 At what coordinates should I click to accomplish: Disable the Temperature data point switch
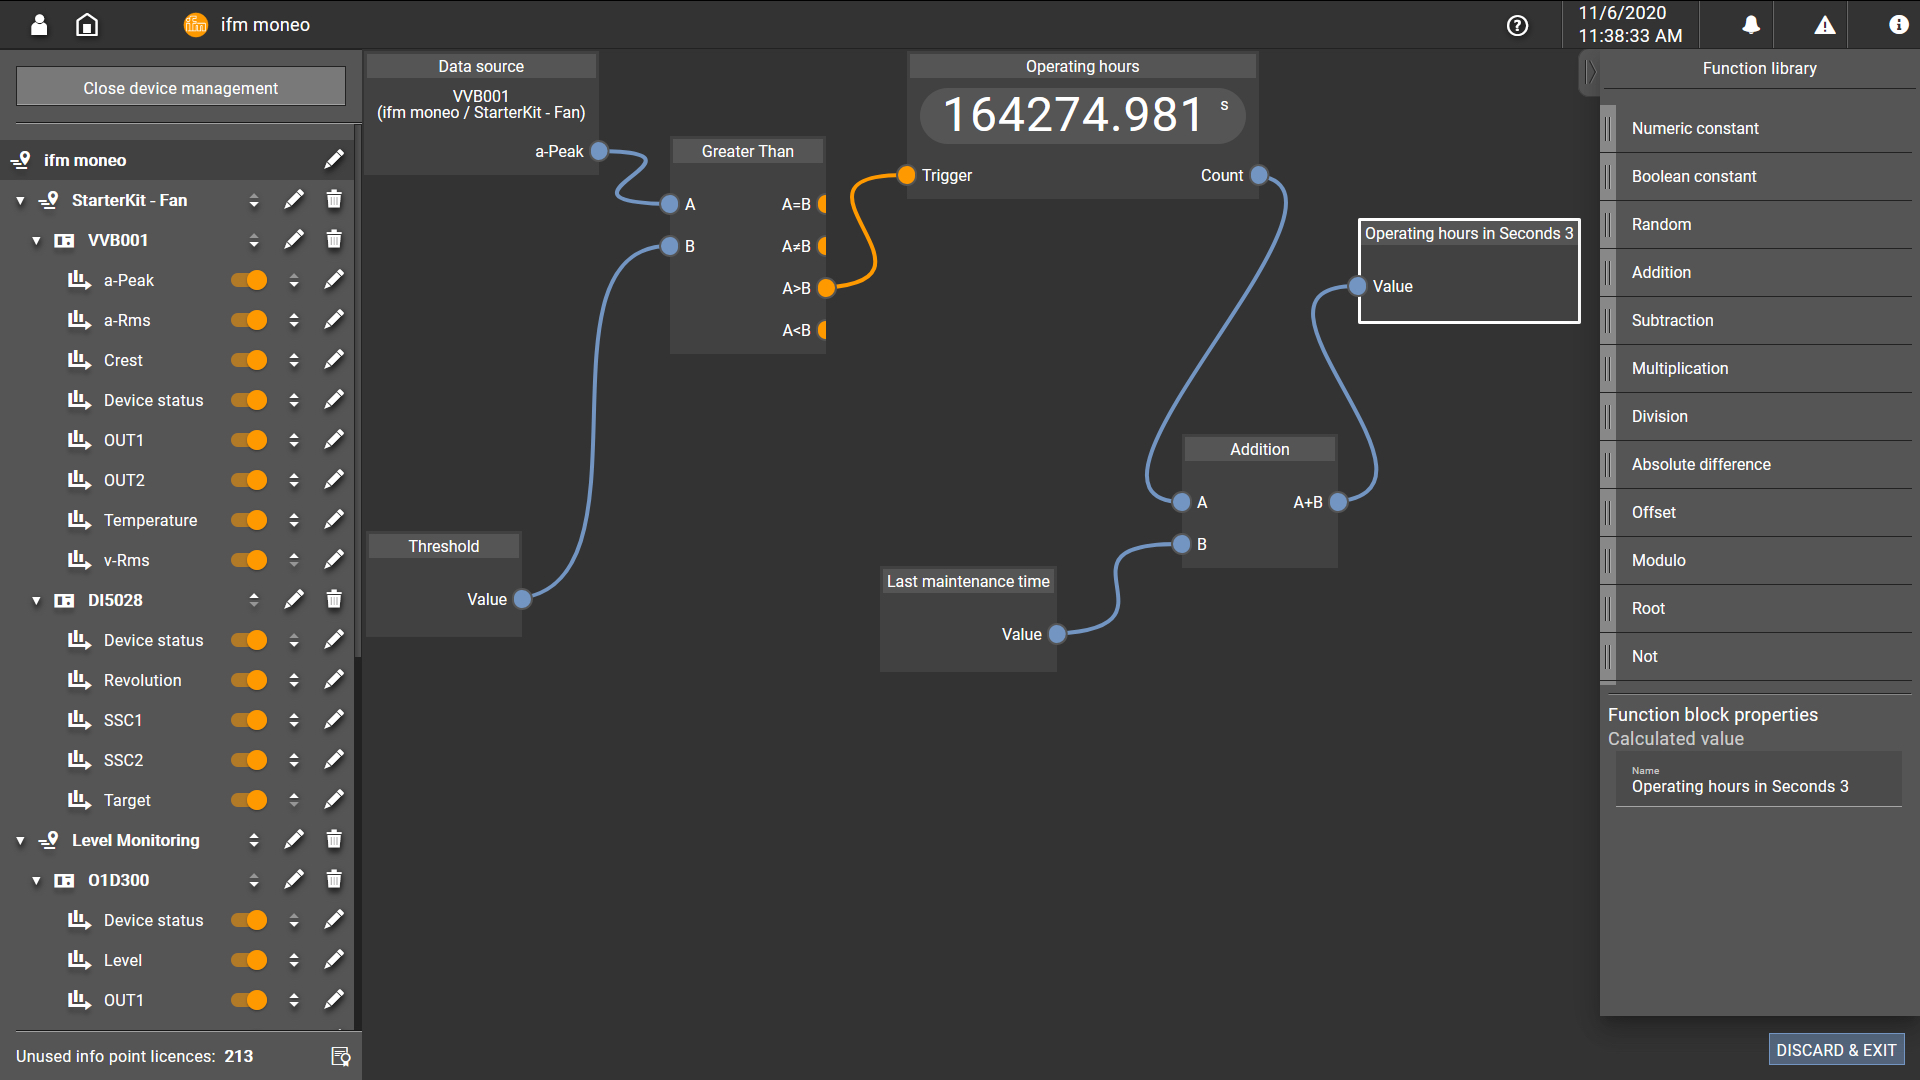click(249, 520)
